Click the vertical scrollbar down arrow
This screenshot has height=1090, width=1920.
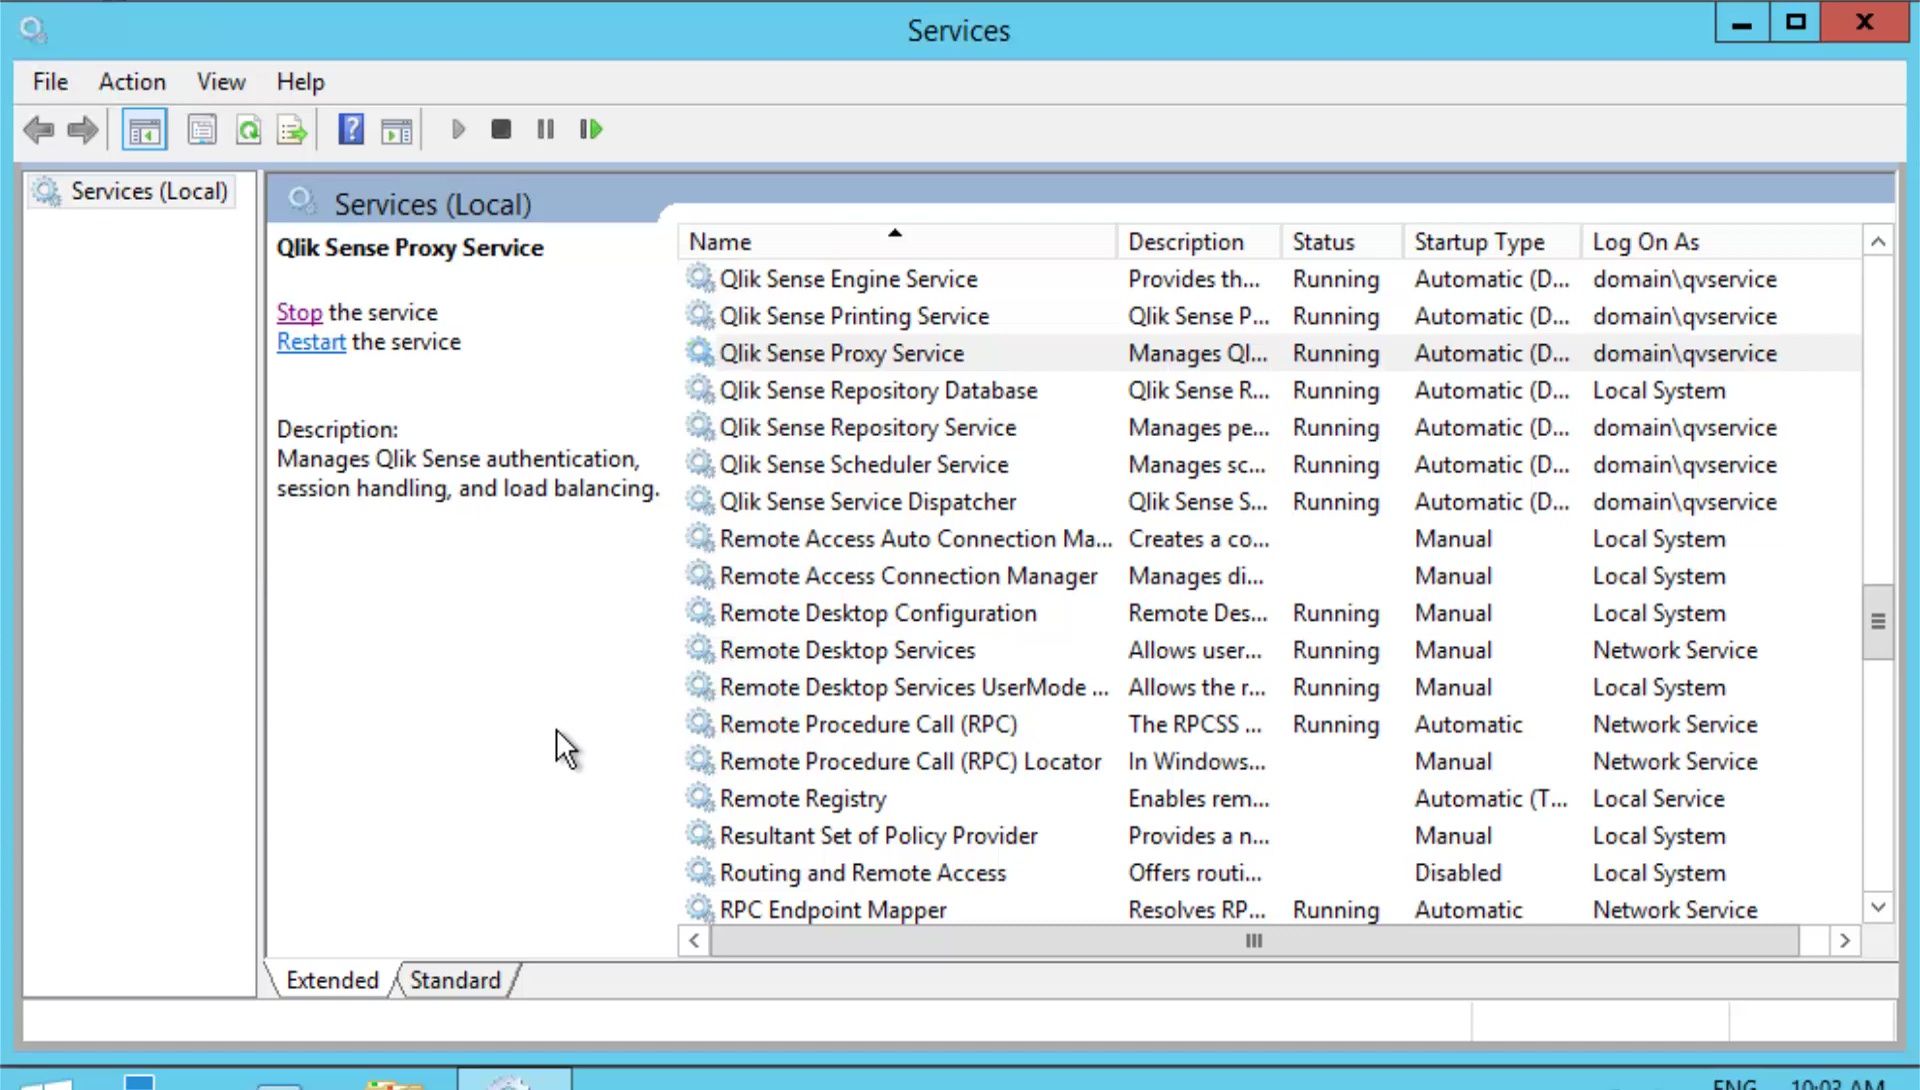pyautogui.click(x=1878, y=907)
